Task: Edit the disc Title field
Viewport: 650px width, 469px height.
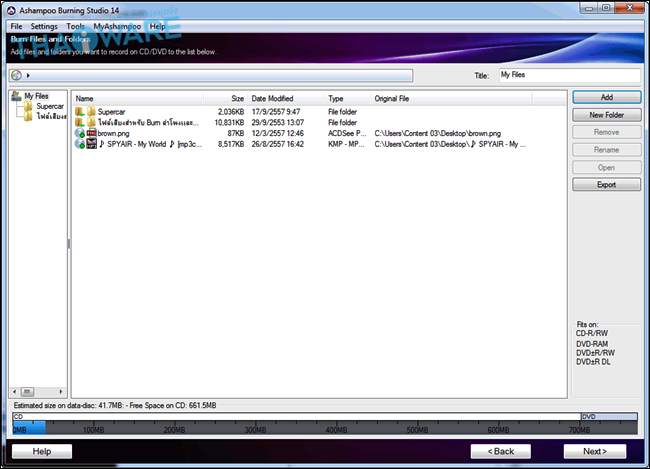Action: click(570, 75)
